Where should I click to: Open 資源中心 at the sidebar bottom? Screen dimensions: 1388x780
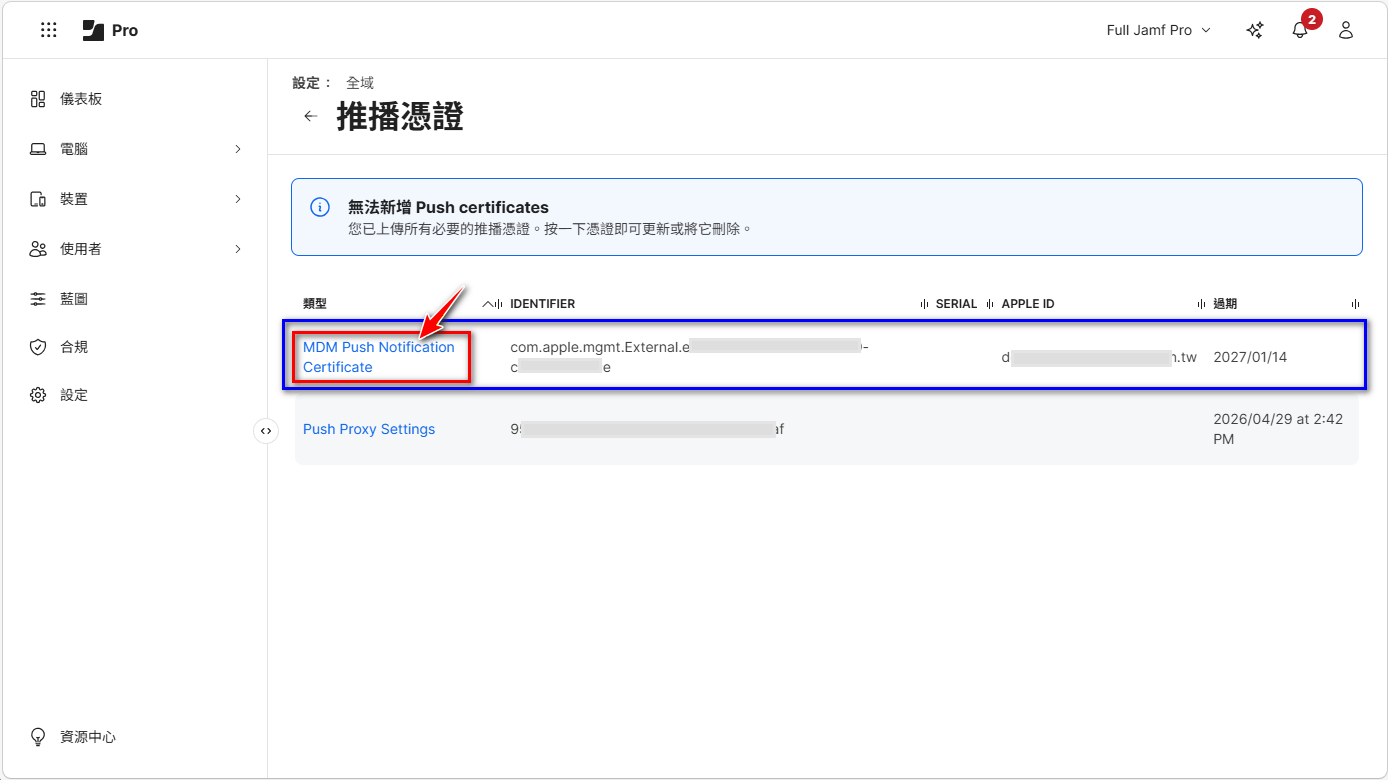87,737
